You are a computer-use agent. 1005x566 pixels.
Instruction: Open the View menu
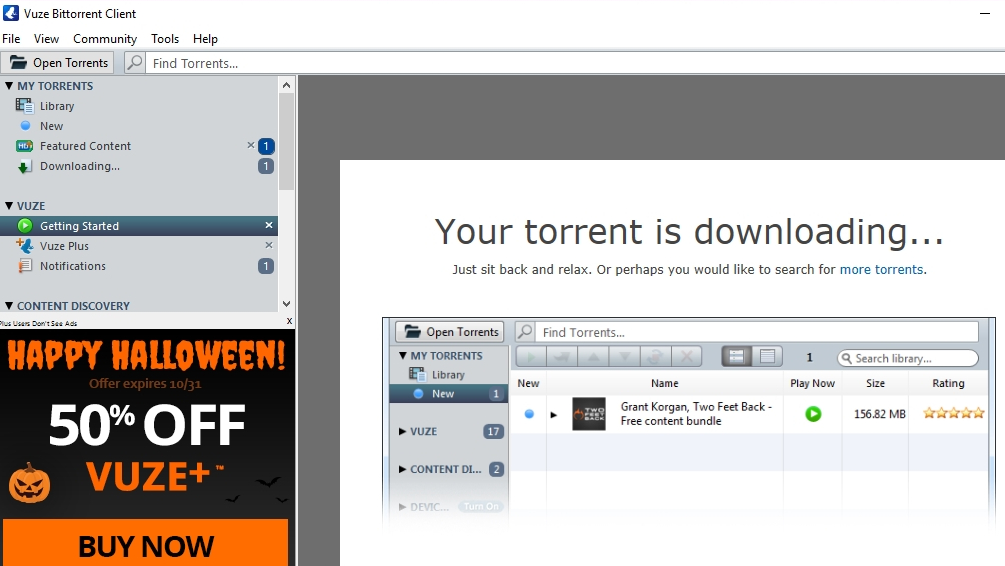pos(46,38)
